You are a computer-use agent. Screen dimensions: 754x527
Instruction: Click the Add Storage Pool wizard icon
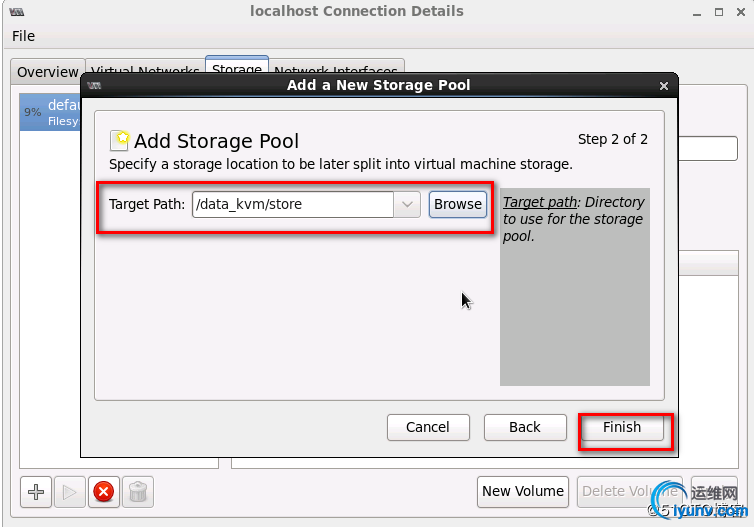coord(119,140)
